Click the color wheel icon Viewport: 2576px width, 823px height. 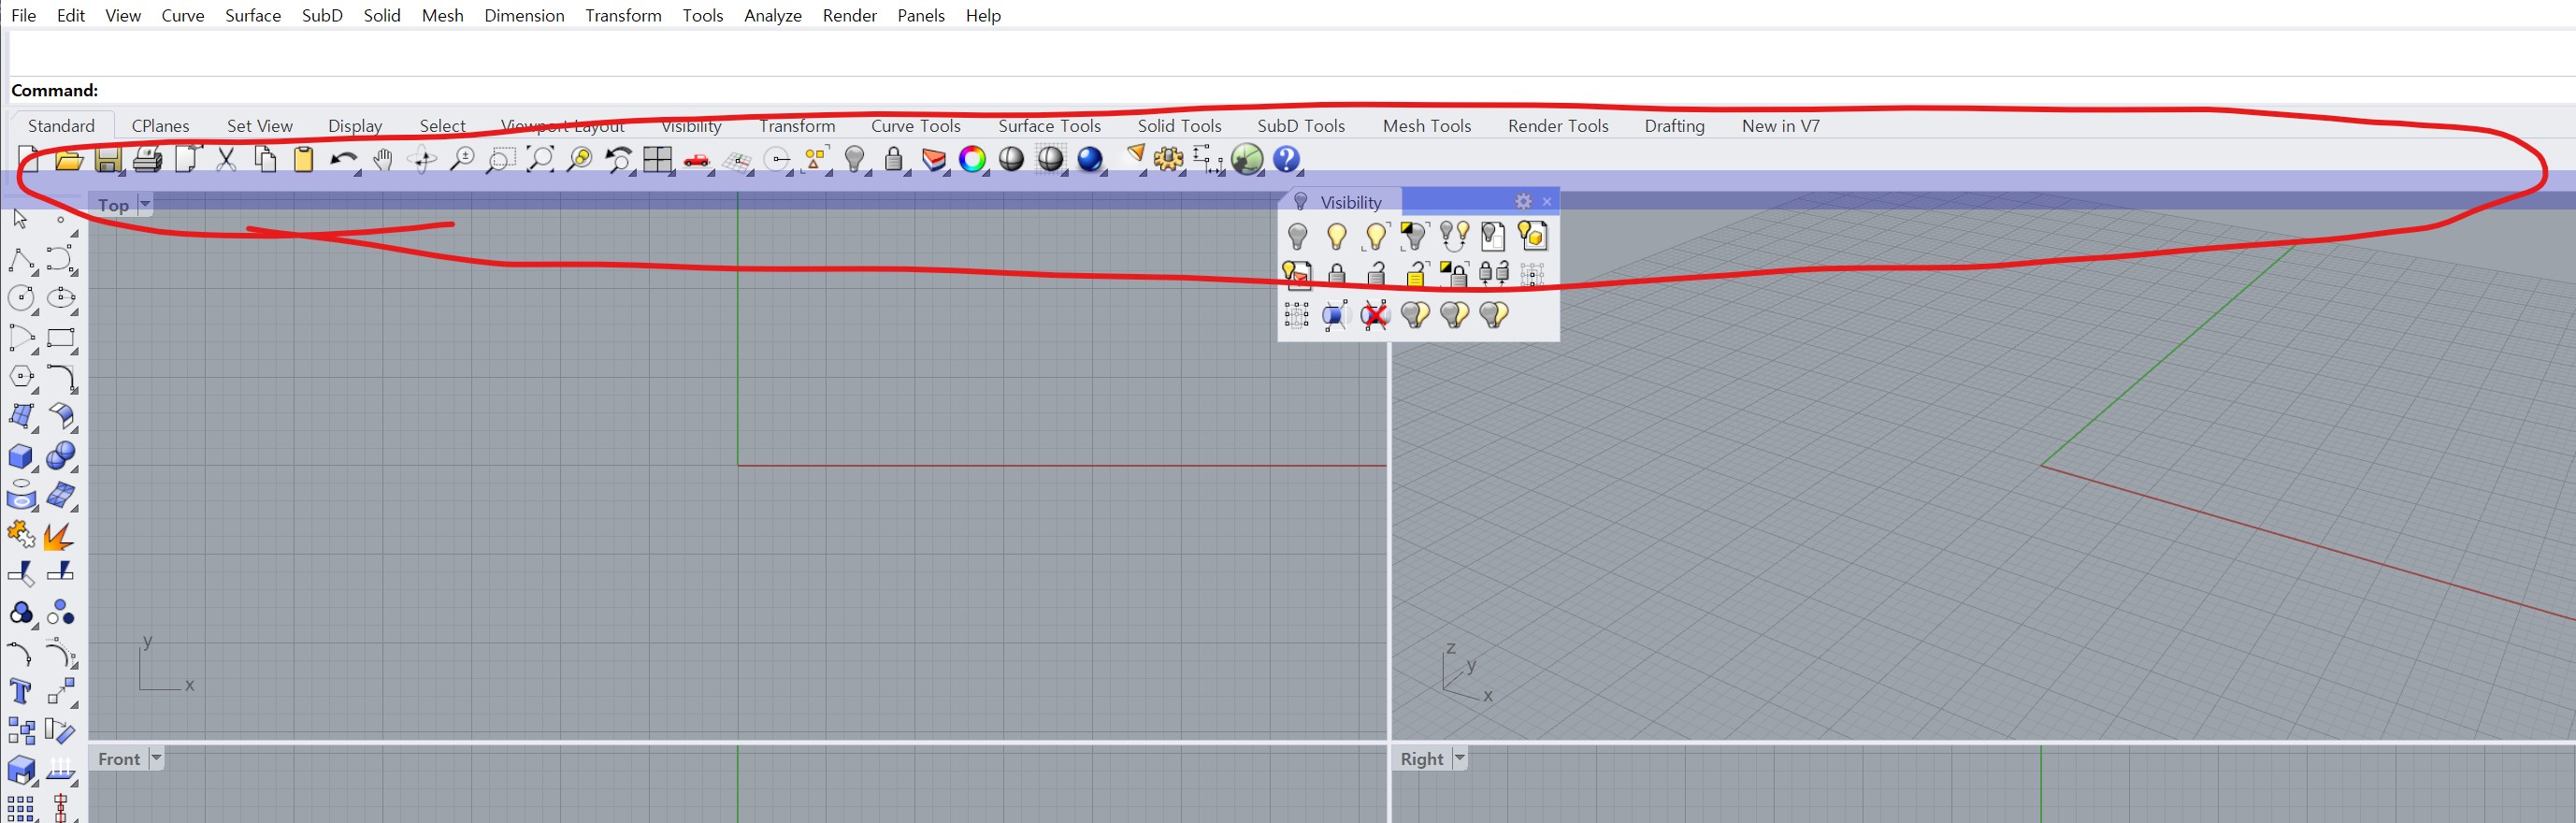click(972, 160)
